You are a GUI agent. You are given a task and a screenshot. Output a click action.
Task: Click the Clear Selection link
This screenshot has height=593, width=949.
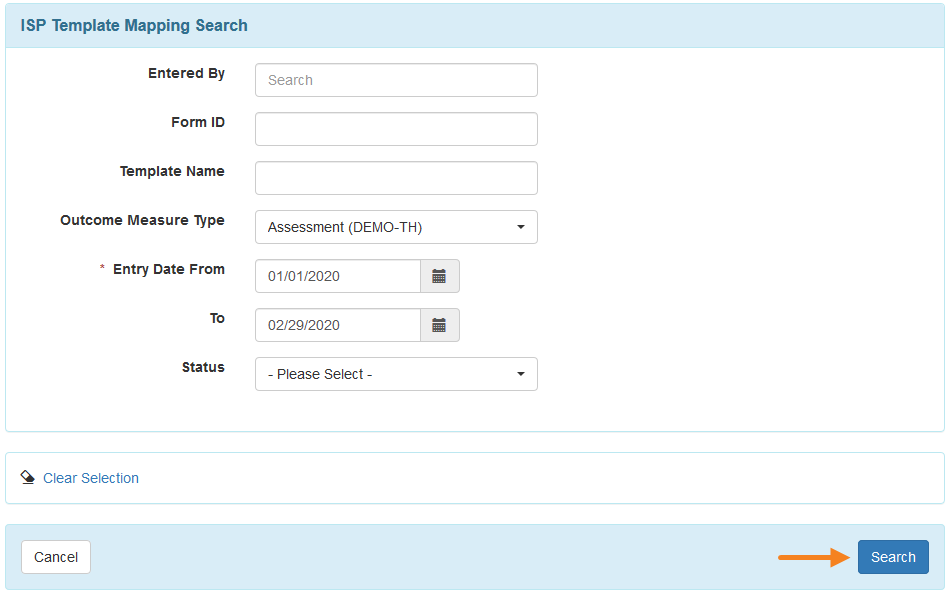coord(90,478)
